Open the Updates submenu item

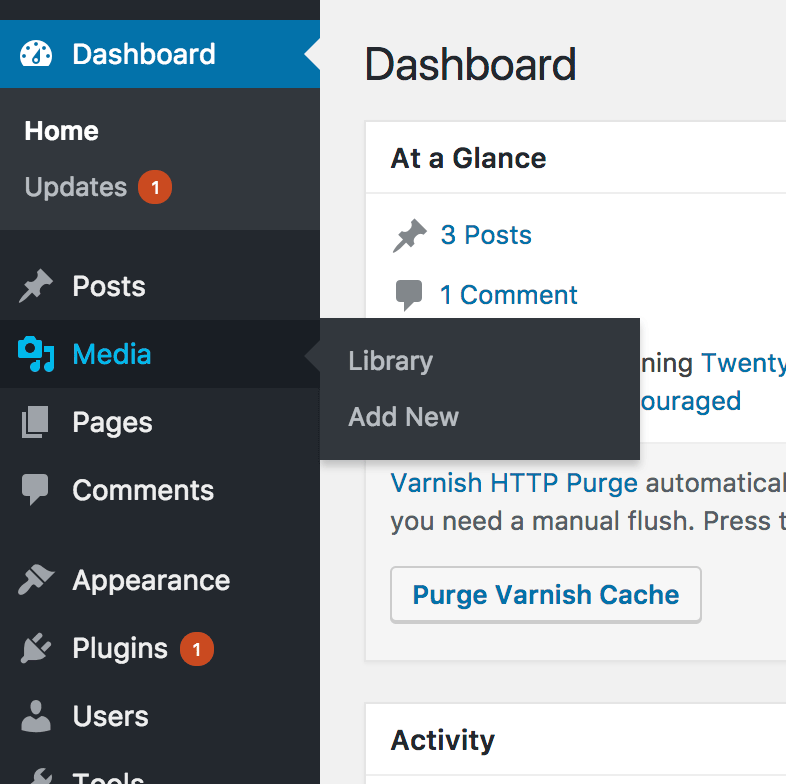point(76,187)
